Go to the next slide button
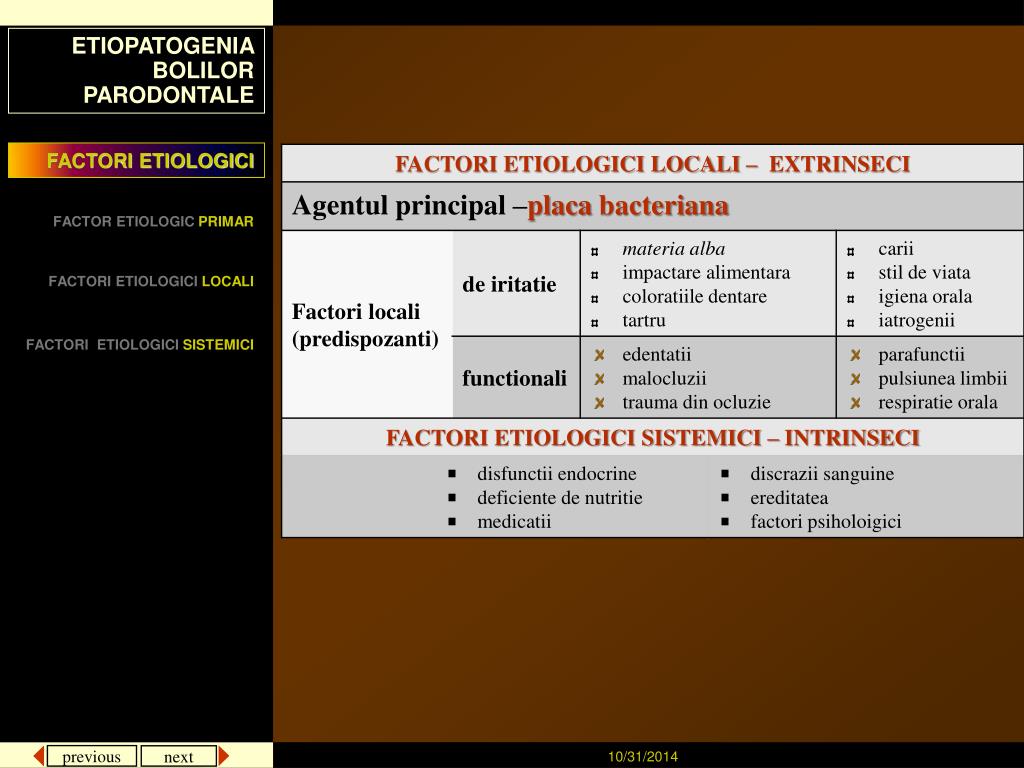This screenshot has width=1024, height=768. [178, 756]
